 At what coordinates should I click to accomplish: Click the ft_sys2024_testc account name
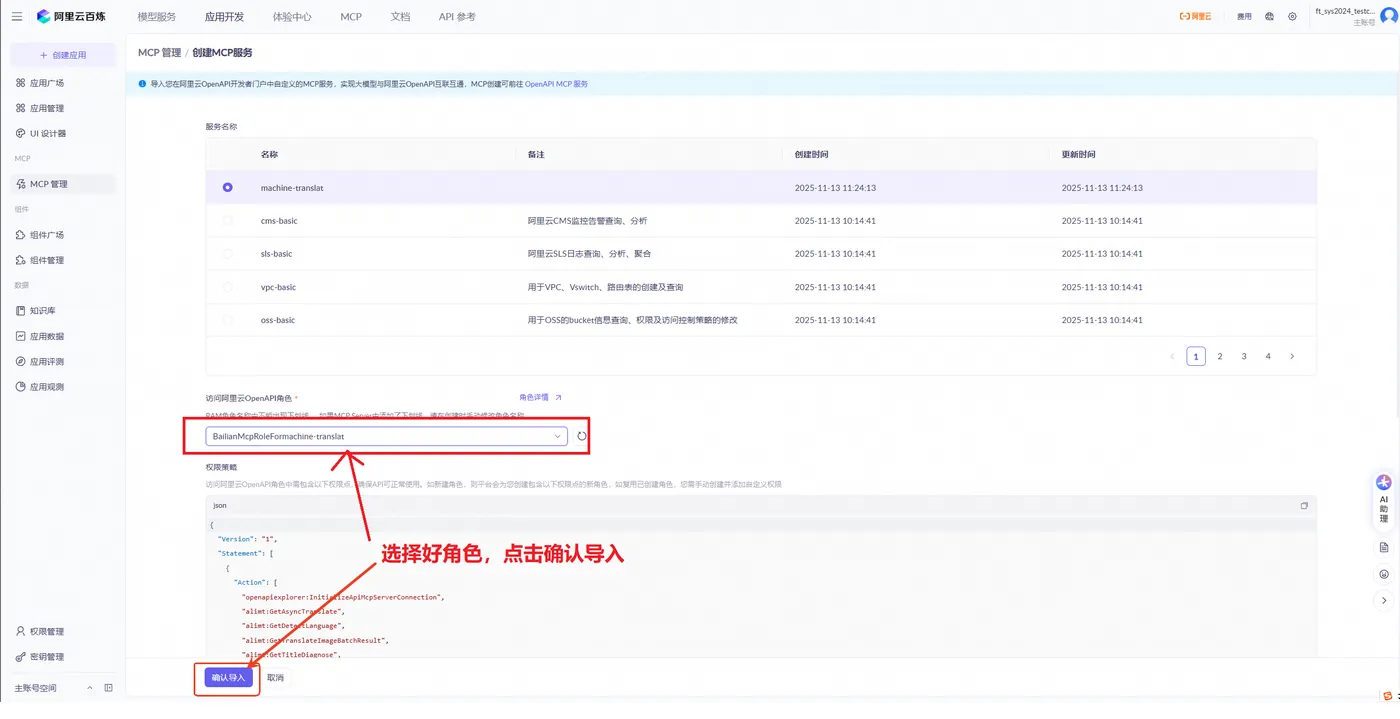click(x=1344, y=11)
